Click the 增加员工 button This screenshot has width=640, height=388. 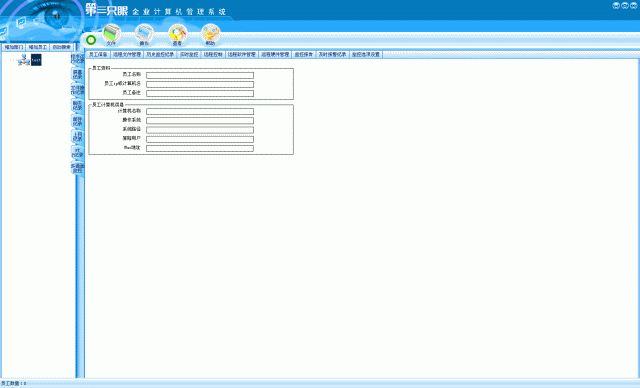coord(38,47)
